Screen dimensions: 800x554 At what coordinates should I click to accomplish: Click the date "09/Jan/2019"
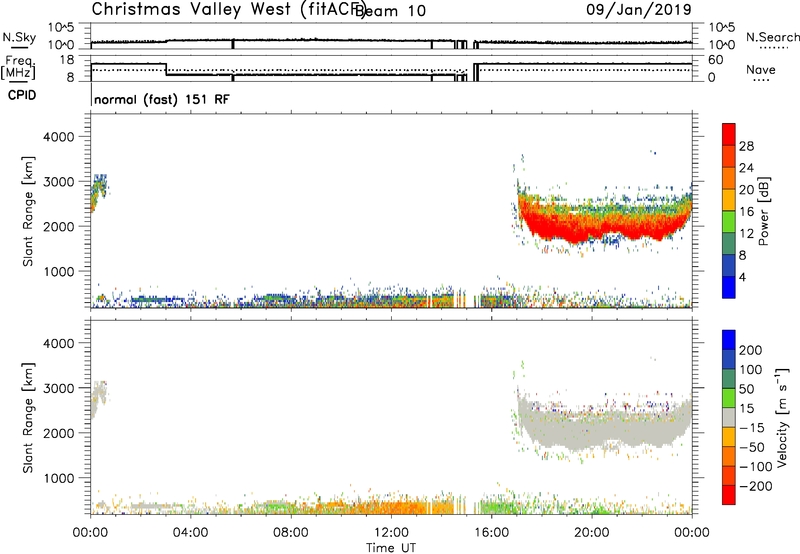639,9
